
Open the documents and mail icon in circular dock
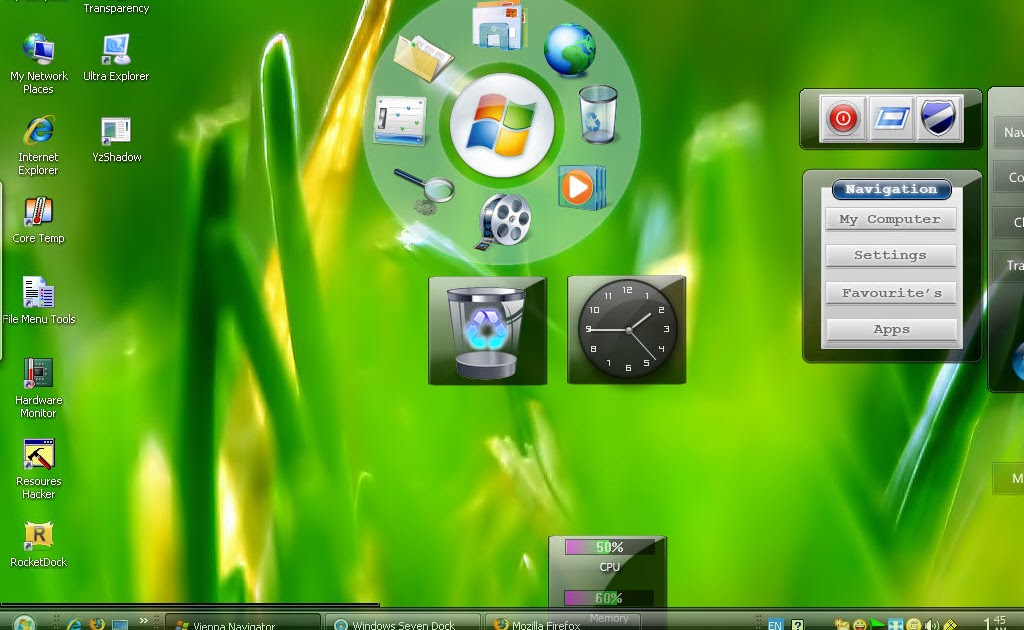[498, 25]
